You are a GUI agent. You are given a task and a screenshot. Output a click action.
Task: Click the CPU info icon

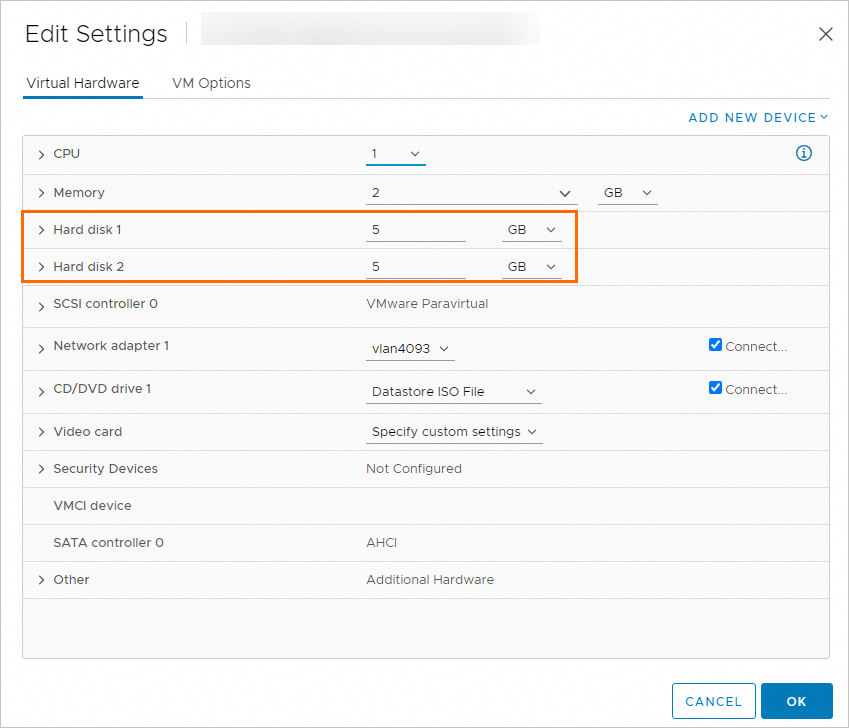[x=803, y=154]
